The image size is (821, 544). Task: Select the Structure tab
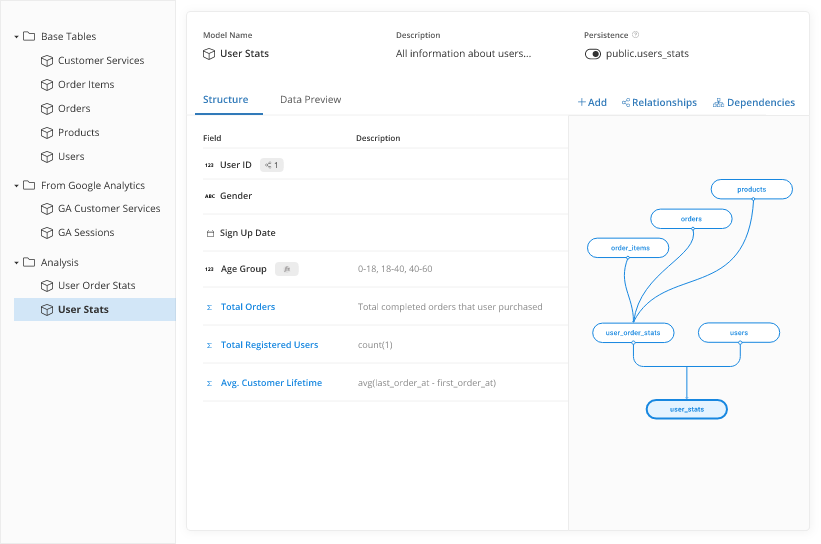coord(225,100)
